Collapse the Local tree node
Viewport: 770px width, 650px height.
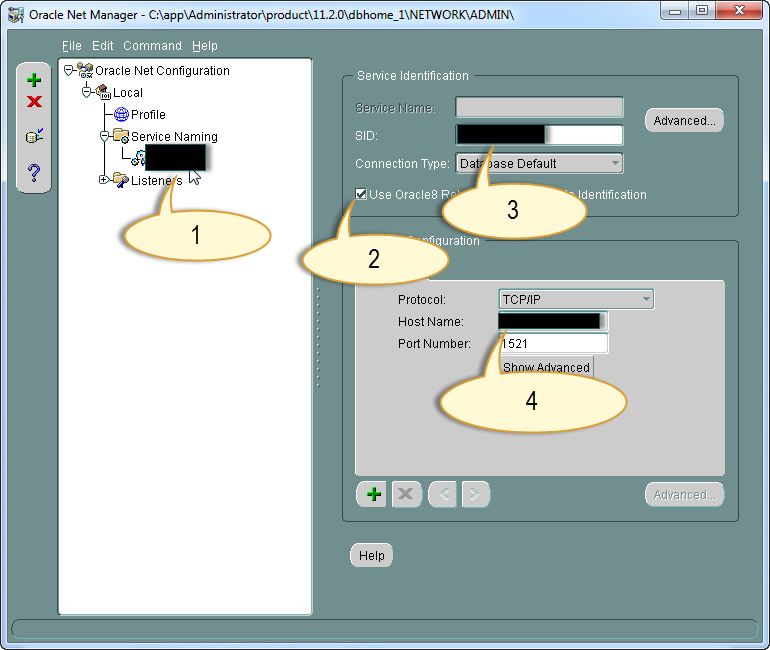(x=86, y=92)
